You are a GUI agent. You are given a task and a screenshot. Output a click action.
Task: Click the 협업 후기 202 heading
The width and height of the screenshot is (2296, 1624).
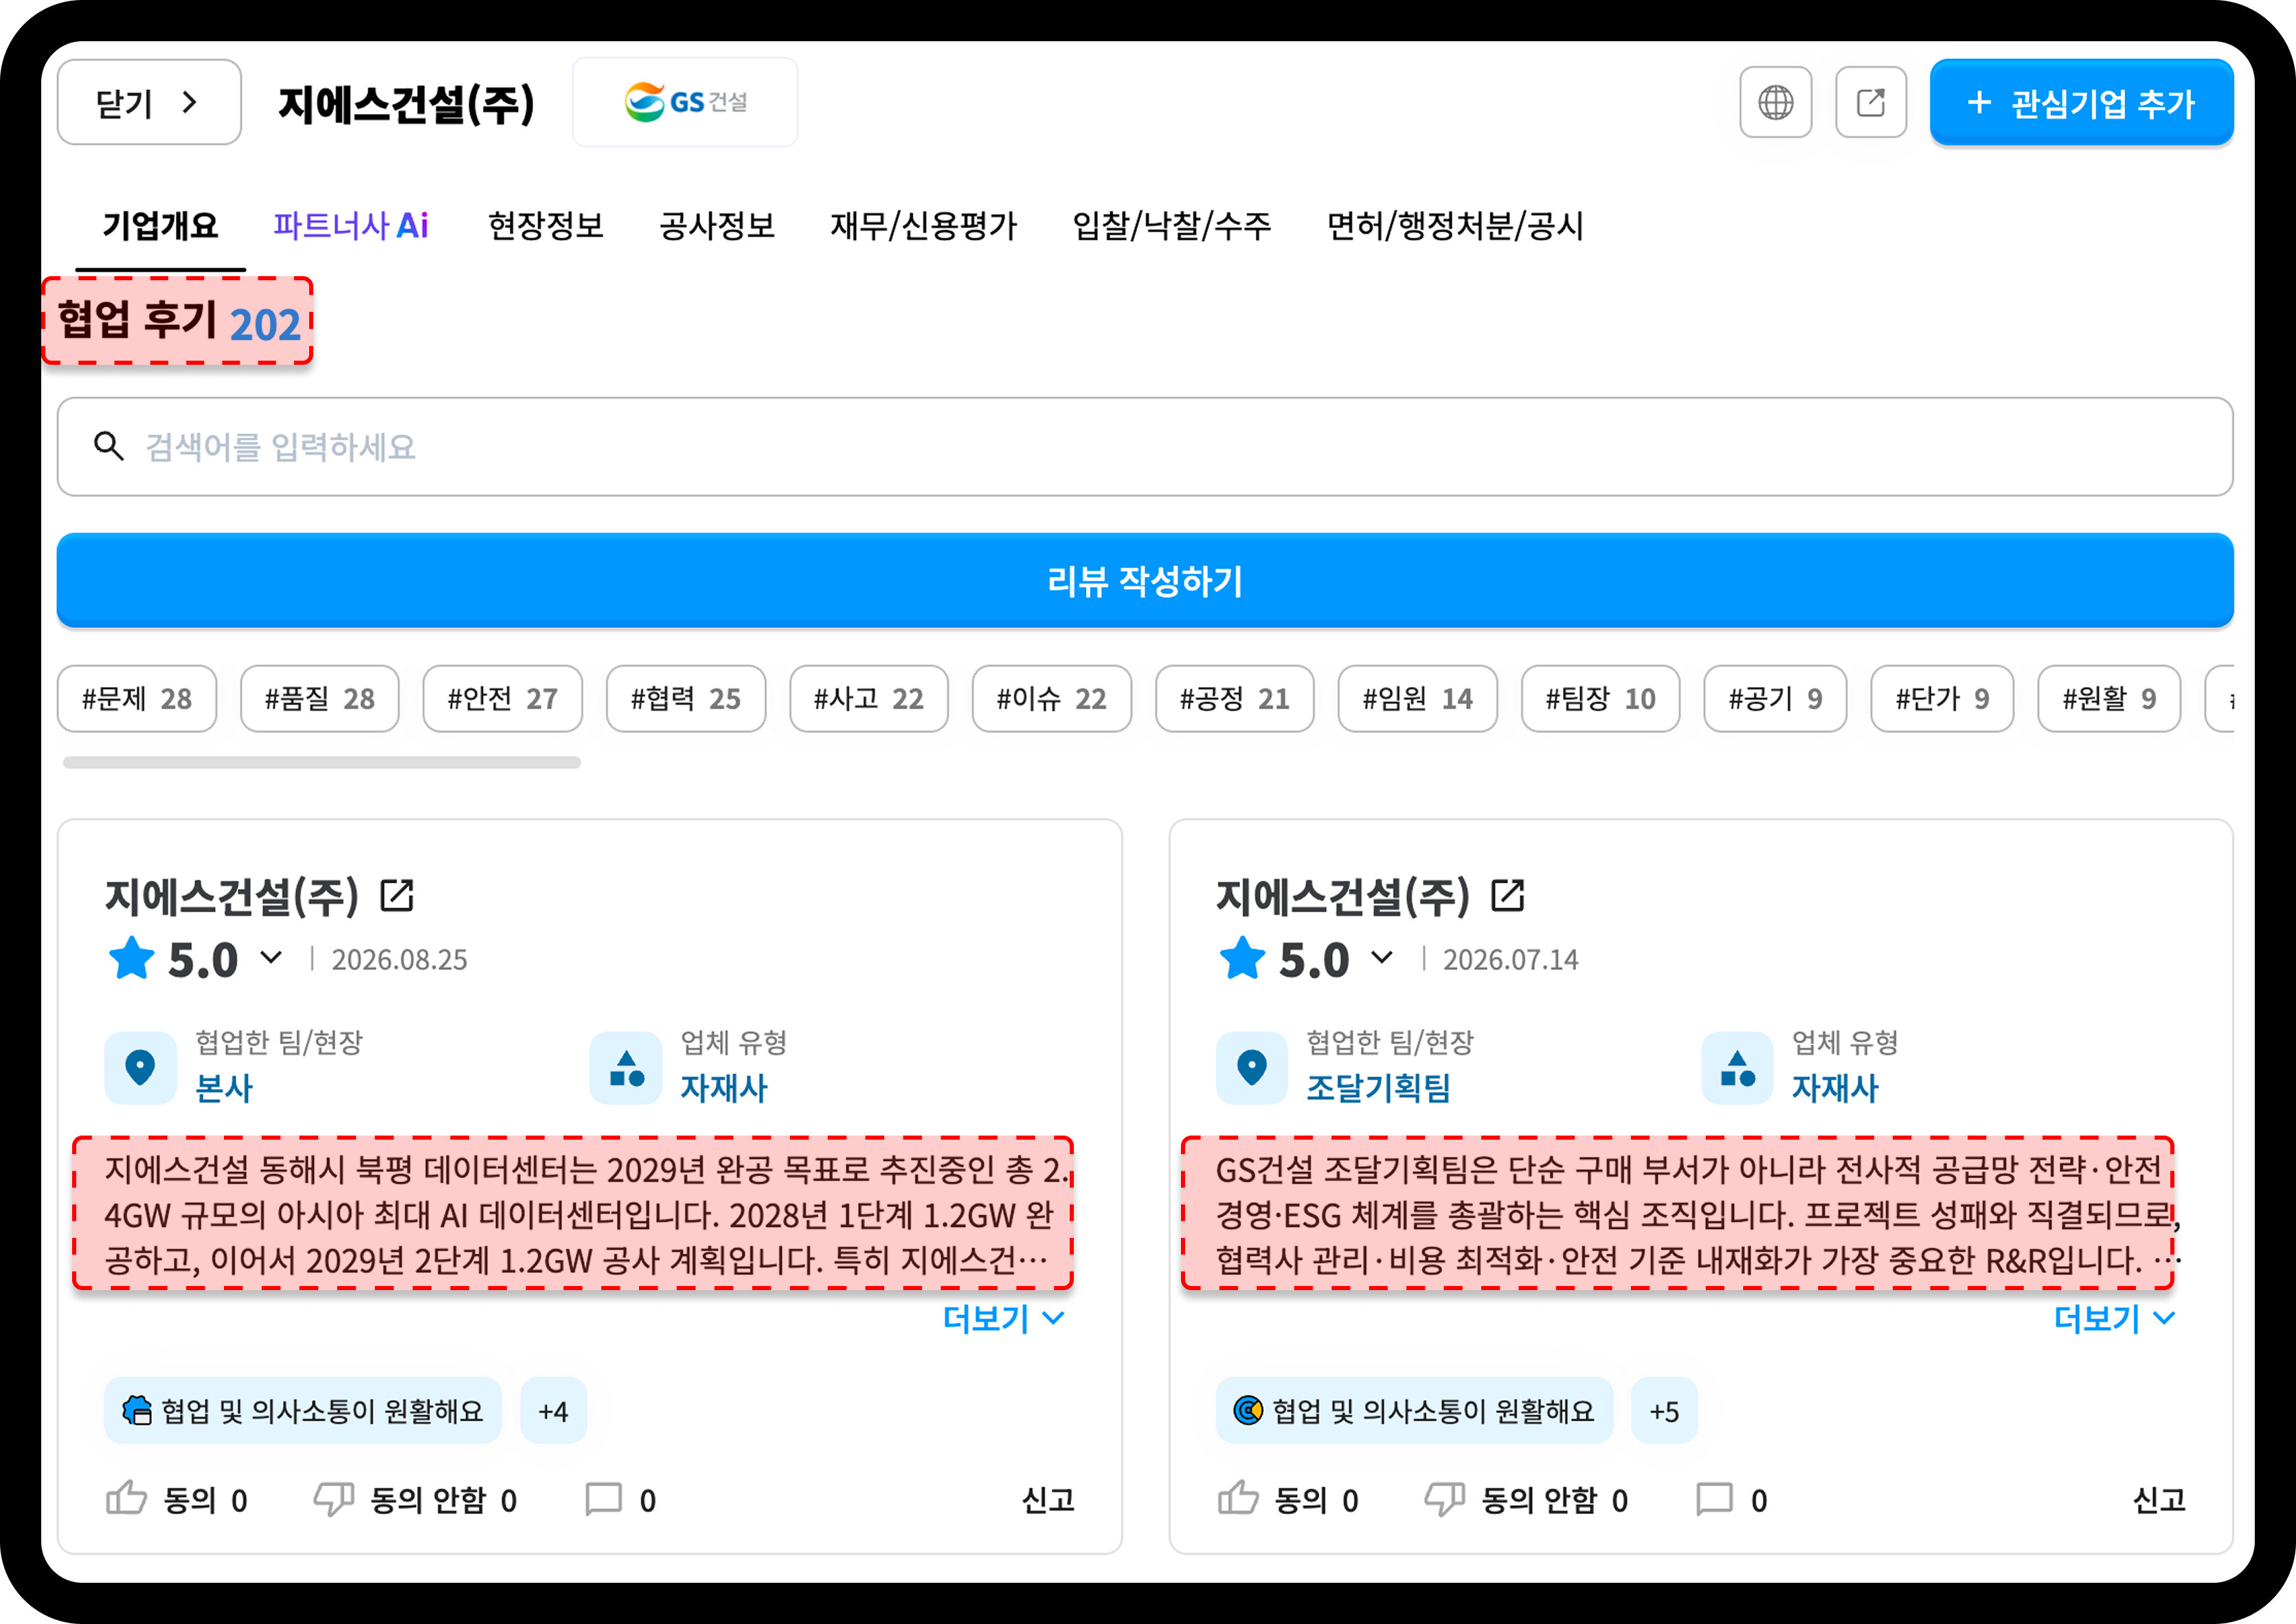tap(179, 321)
